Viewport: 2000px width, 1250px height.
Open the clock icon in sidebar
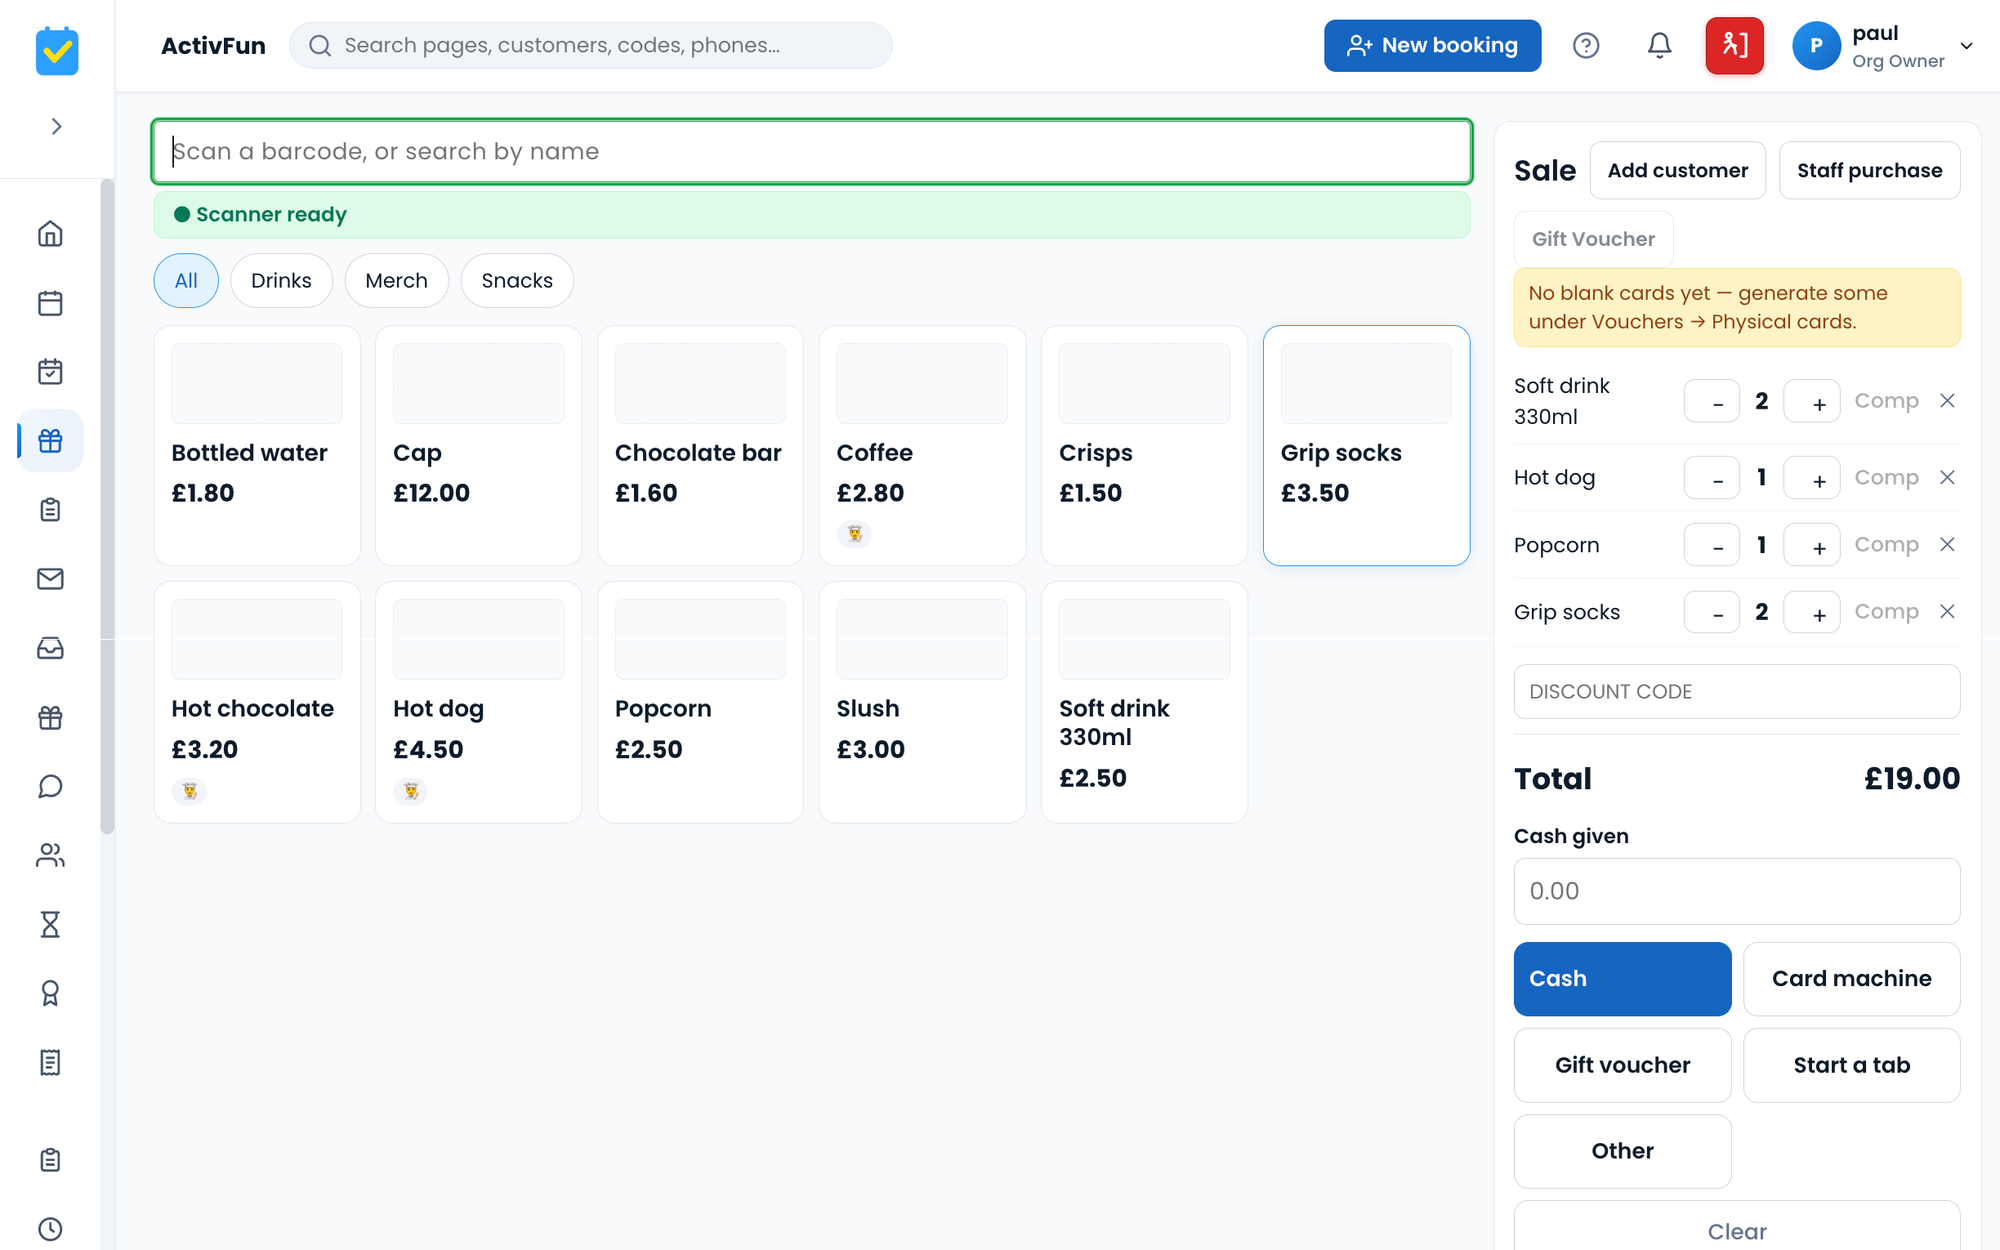(x=50, y=1229)
